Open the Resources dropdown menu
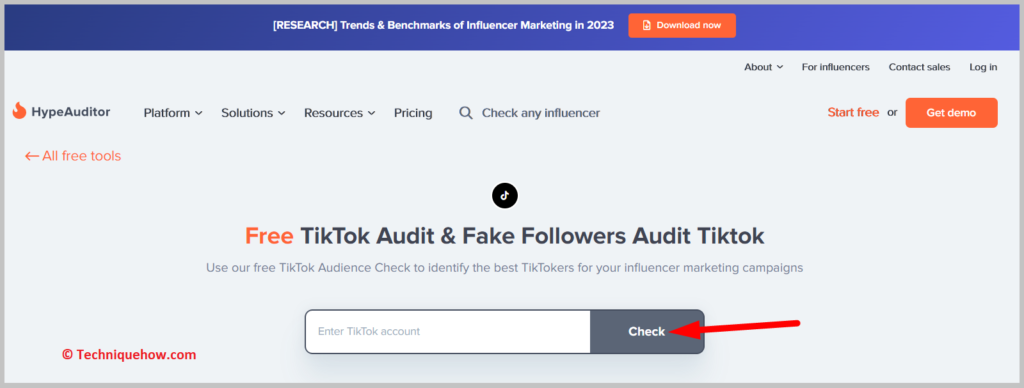This screenshot has width=1024, height=388. 340,113
